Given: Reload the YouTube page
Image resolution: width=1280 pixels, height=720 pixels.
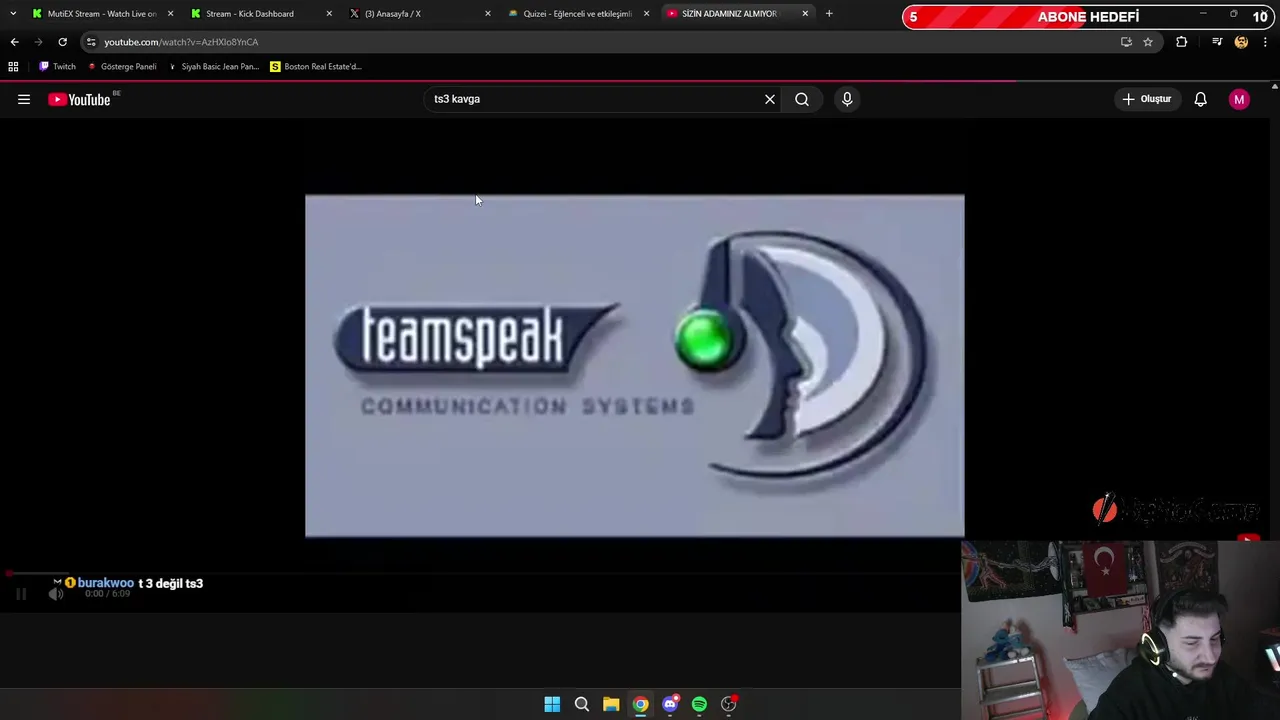Looking at the screenshot, I should [62, 42].
